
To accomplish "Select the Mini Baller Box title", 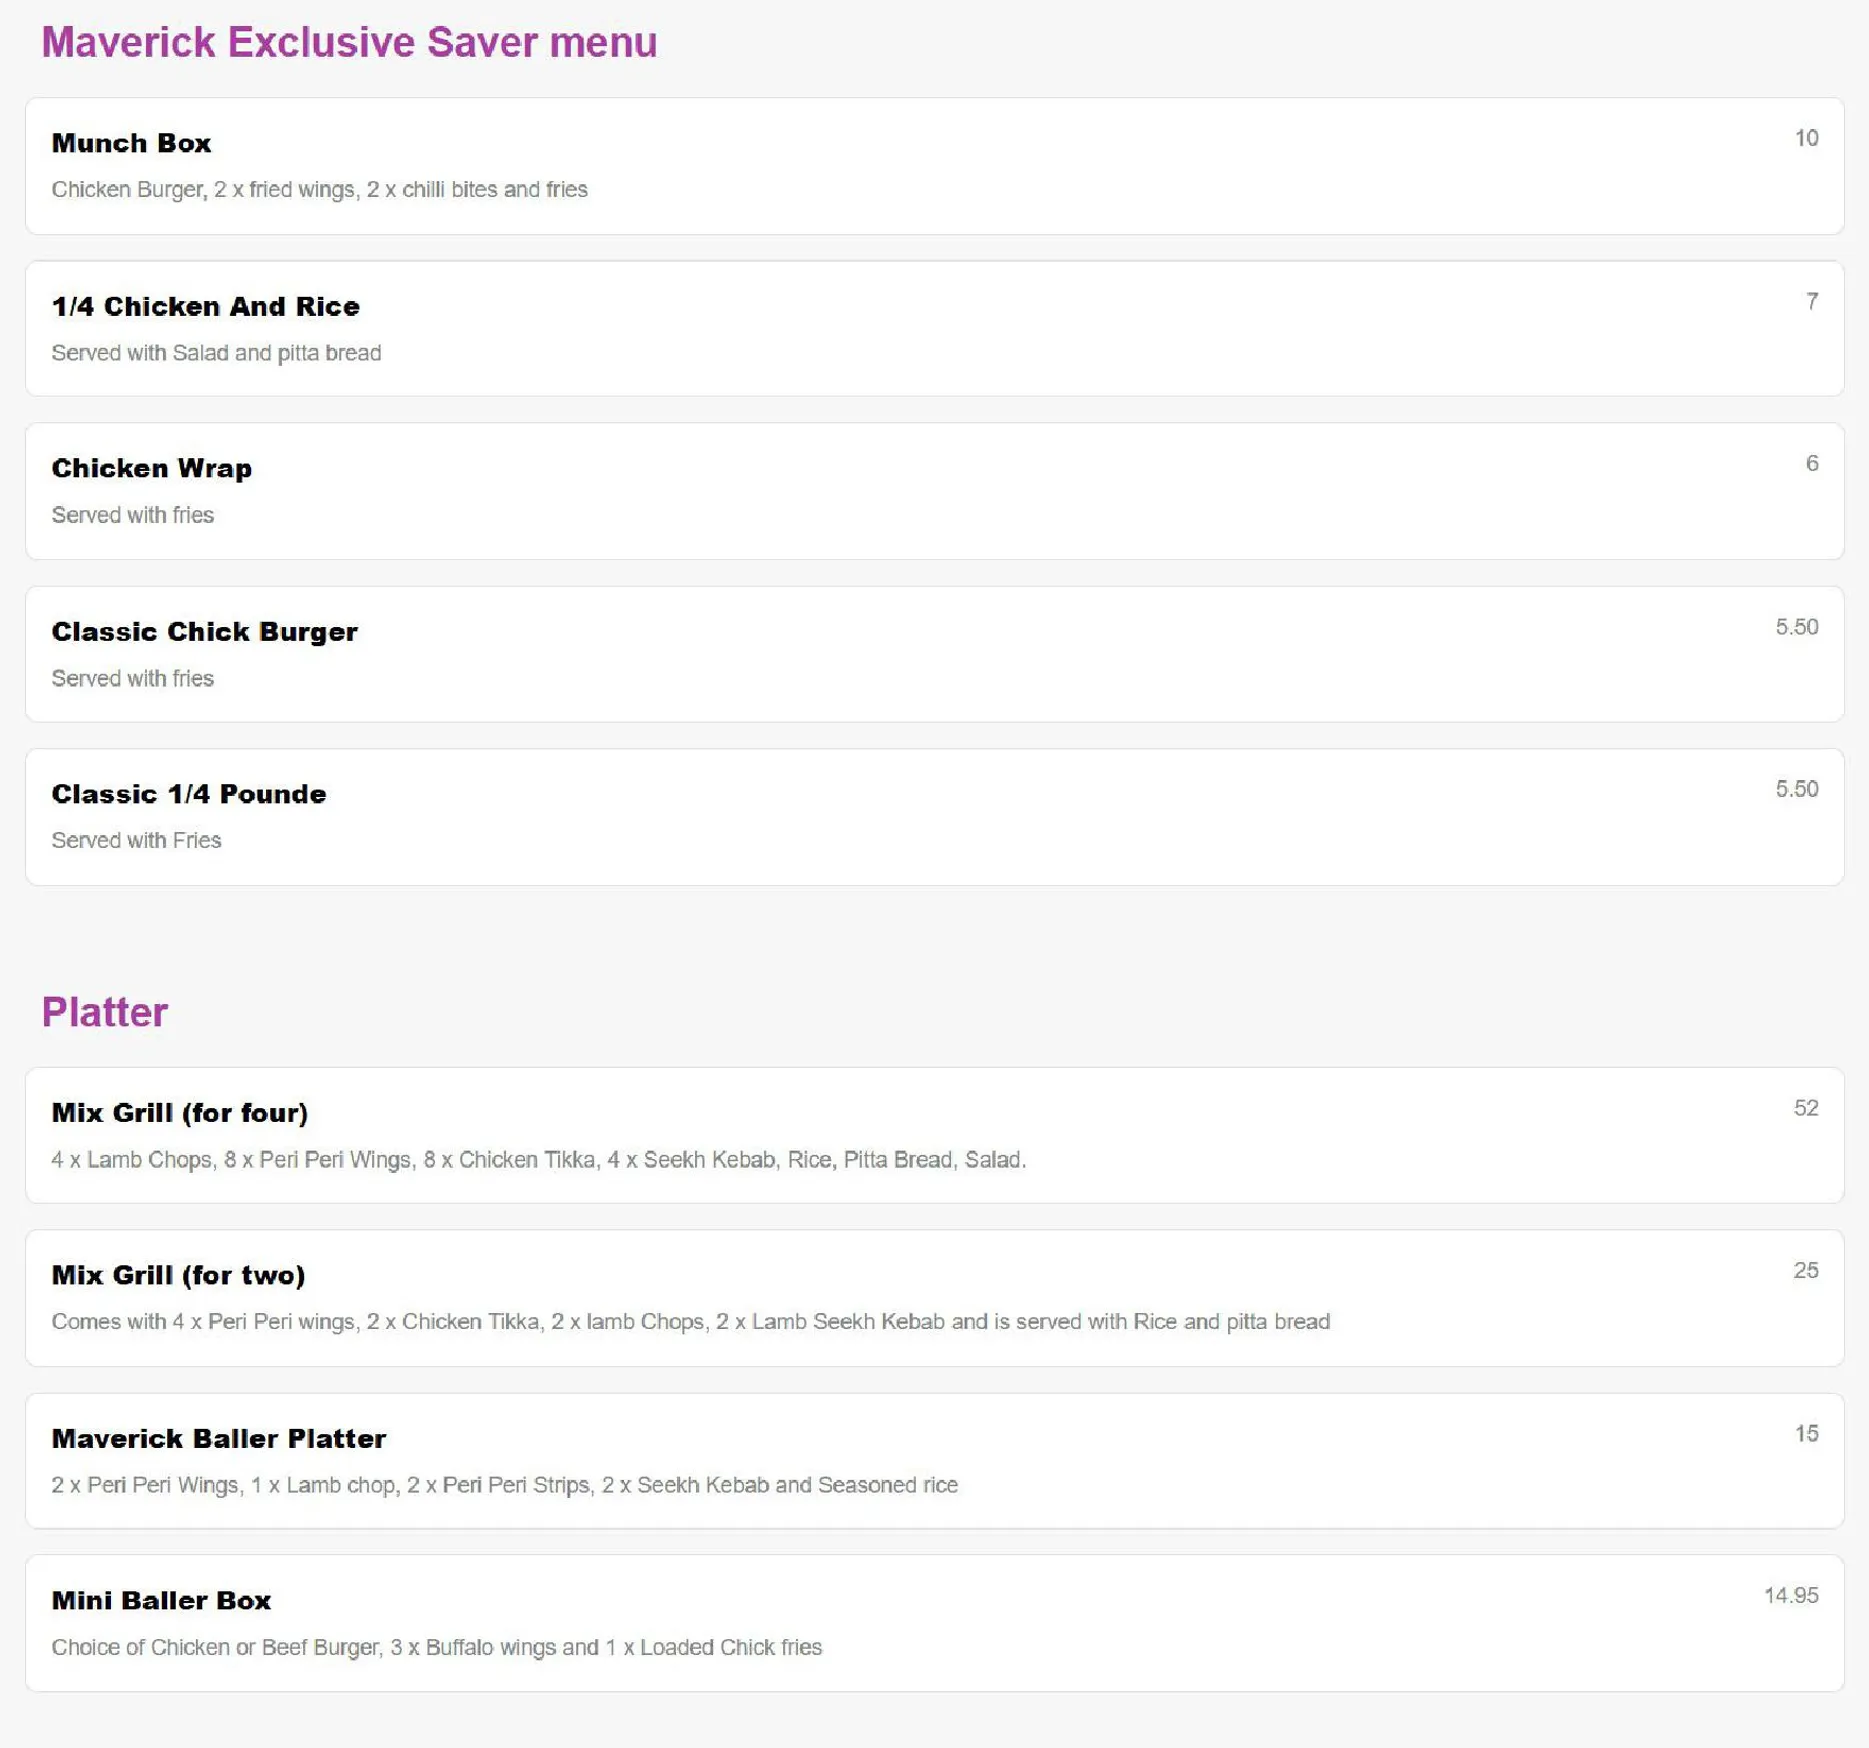I will pyautogui.click(x=161, y=1600).
